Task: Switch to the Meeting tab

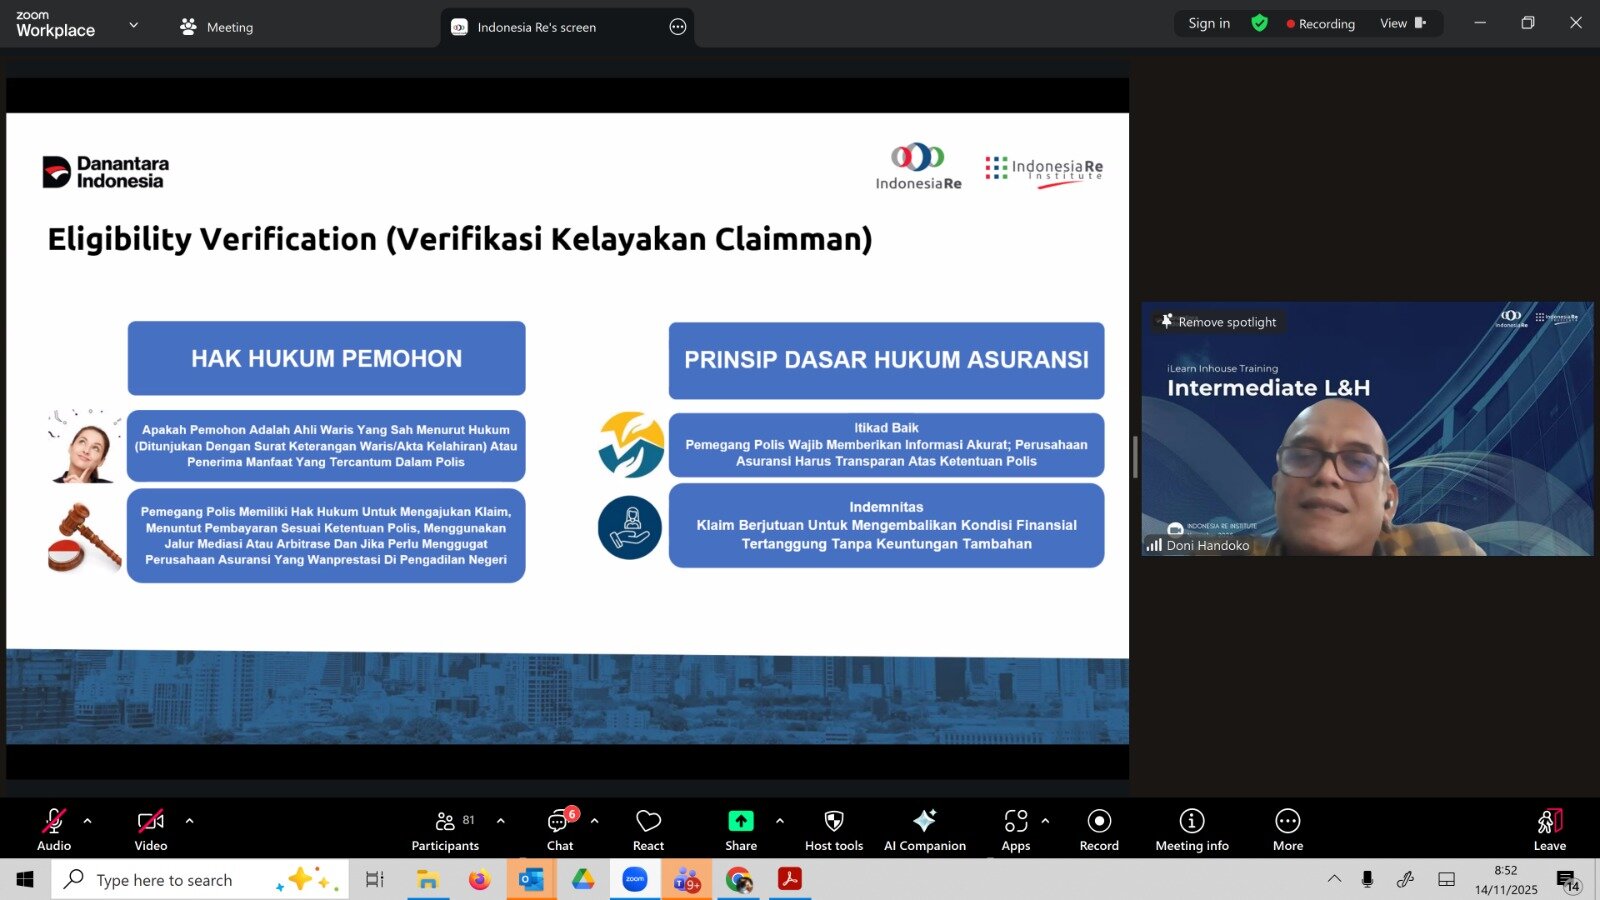Action: pyautogui.click(x=228, y=27)
